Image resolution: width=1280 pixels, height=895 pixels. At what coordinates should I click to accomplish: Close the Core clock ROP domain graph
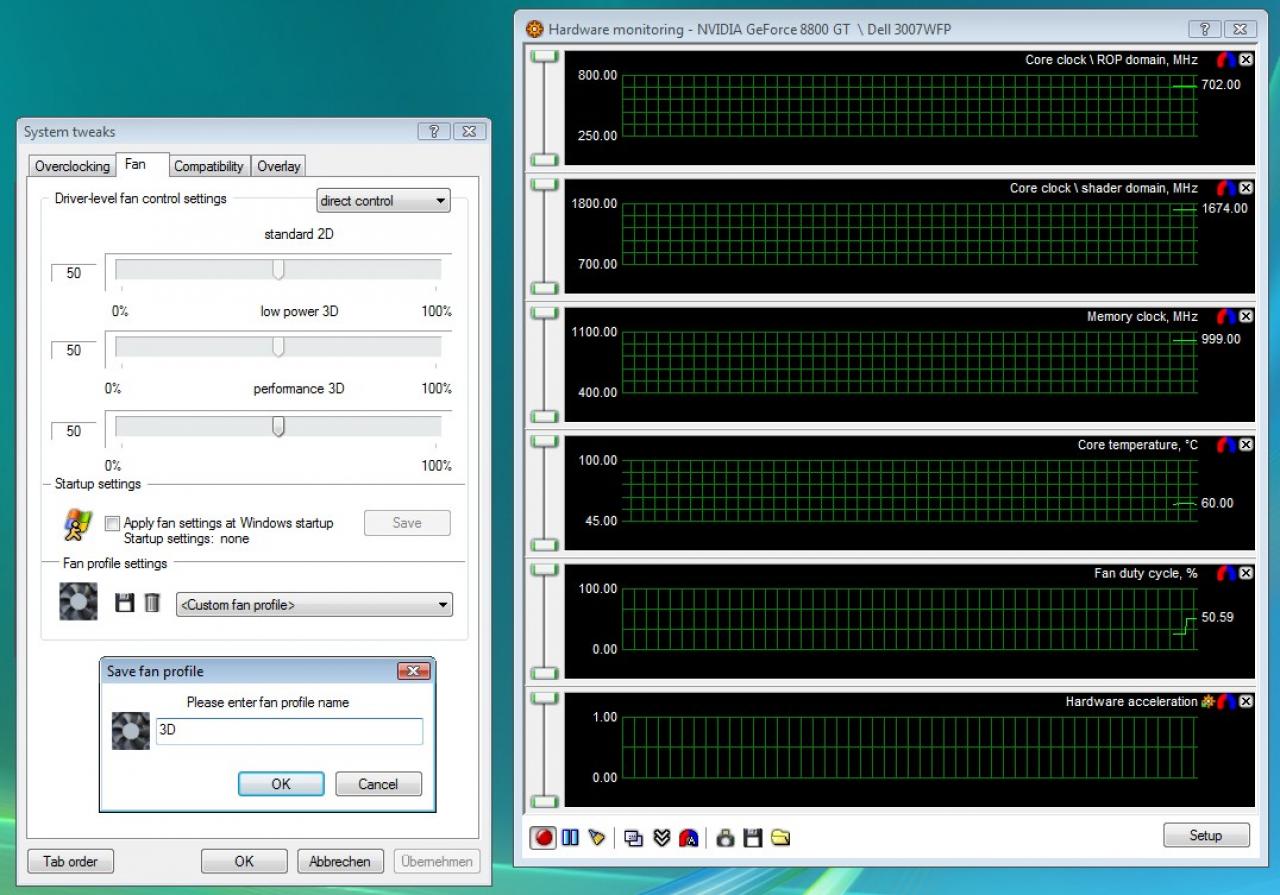pyautogui.click(x=1246, y=60)
